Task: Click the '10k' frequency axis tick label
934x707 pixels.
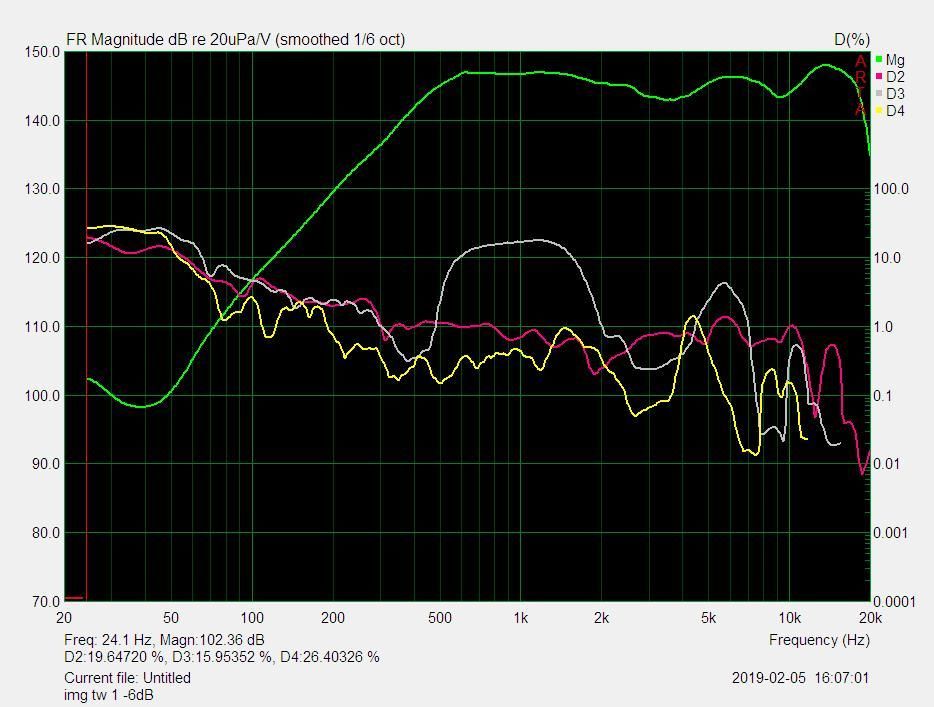Action: click(789, 618)
